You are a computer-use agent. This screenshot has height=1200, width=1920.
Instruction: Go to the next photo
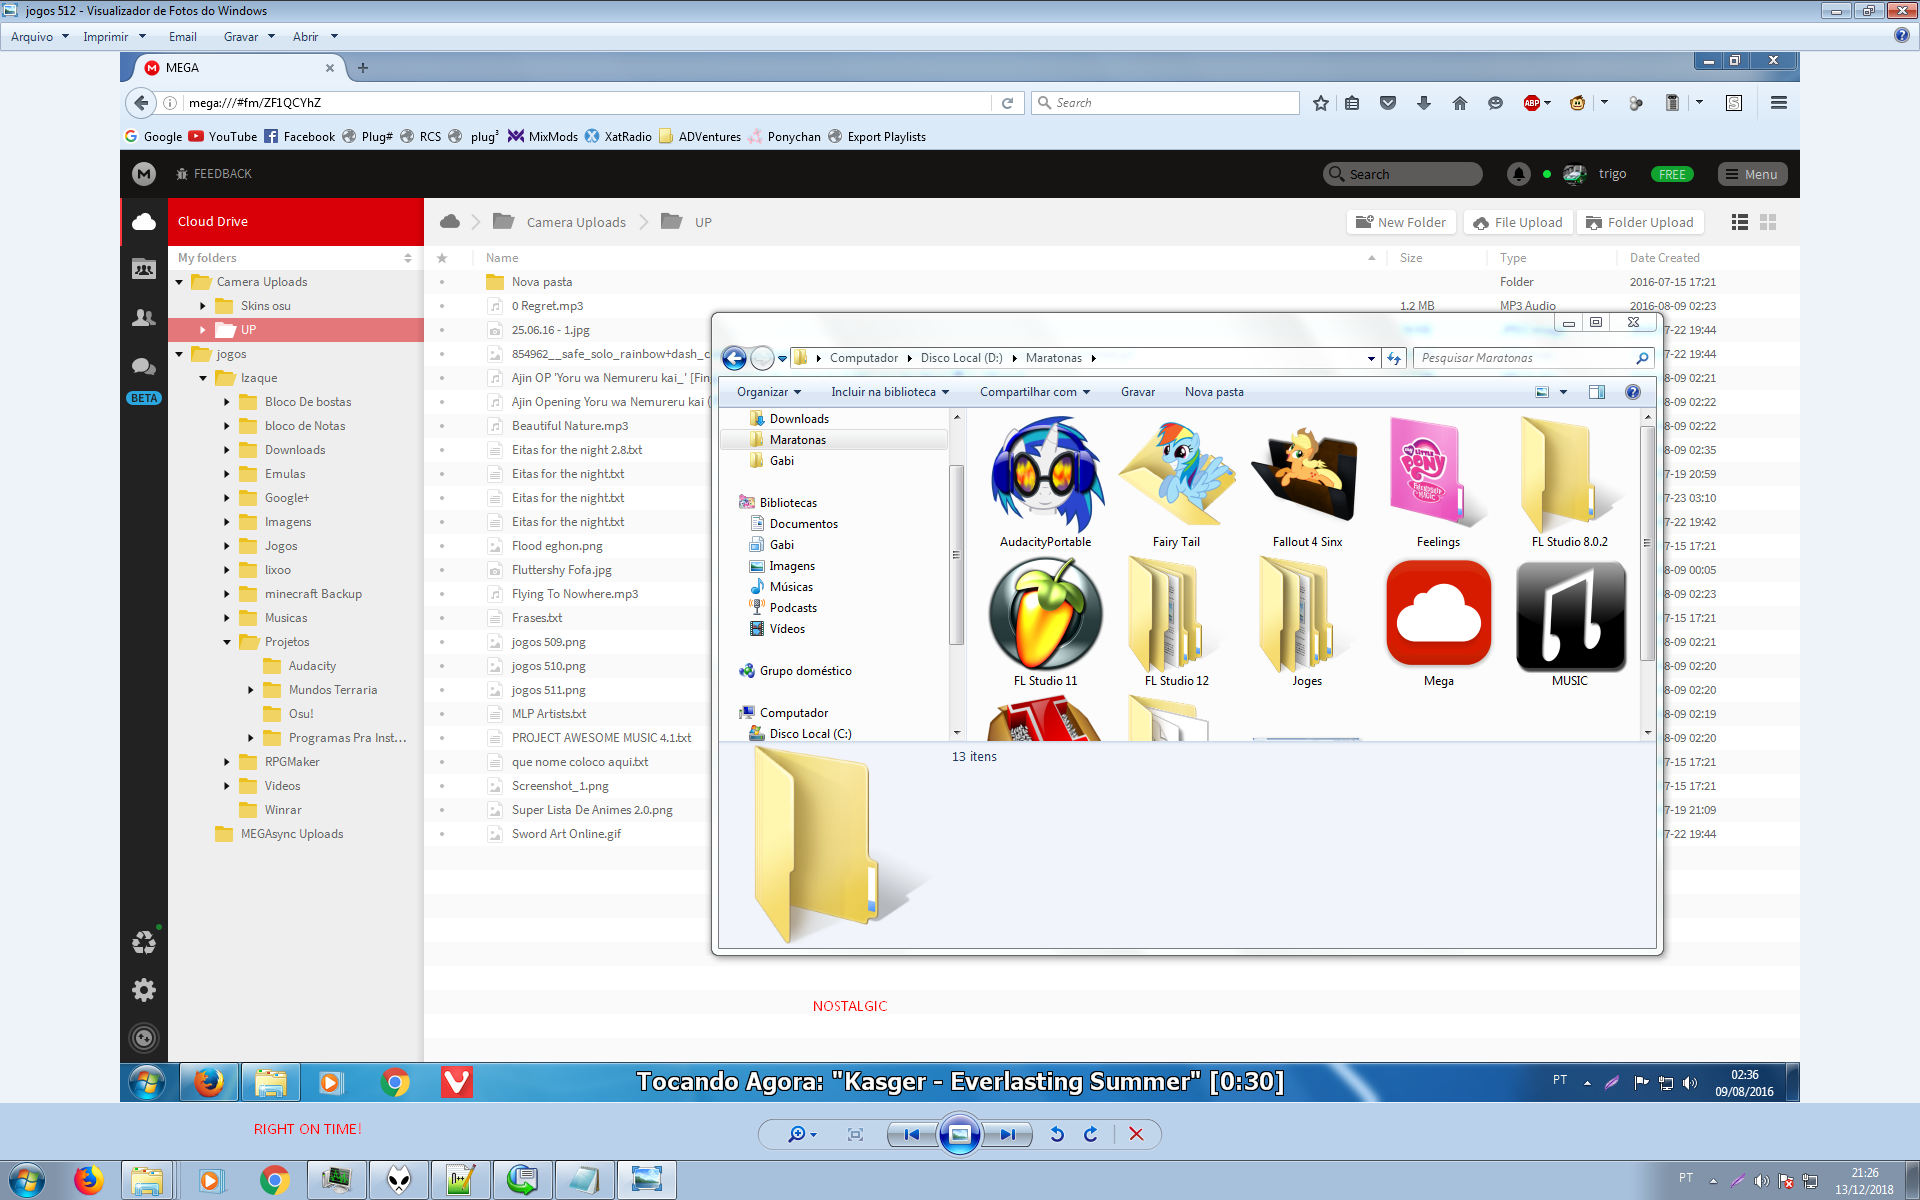click(1008, 1134)
